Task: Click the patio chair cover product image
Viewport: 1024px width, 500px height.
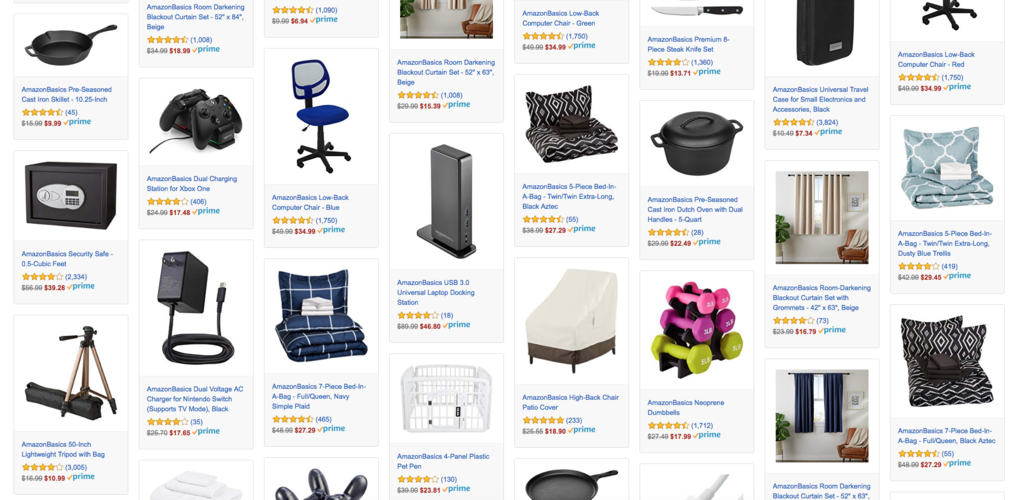Action: click(571, 320)
